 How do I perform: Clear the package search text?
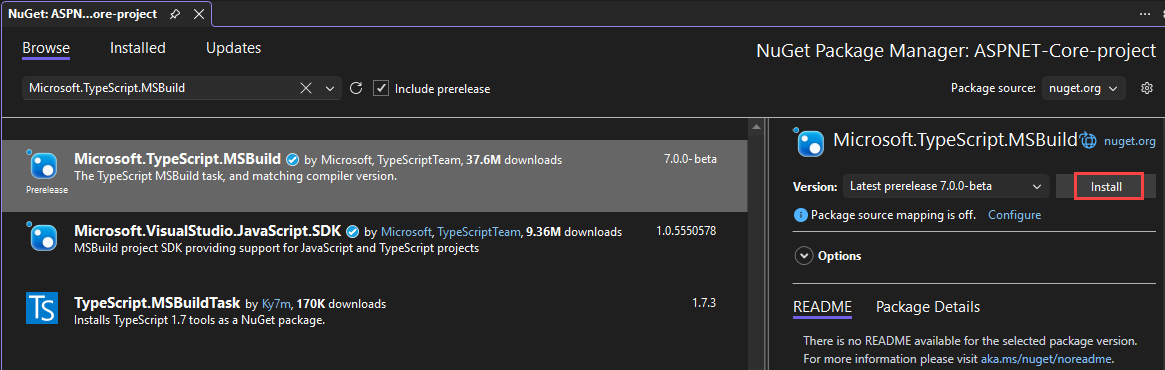306,88
